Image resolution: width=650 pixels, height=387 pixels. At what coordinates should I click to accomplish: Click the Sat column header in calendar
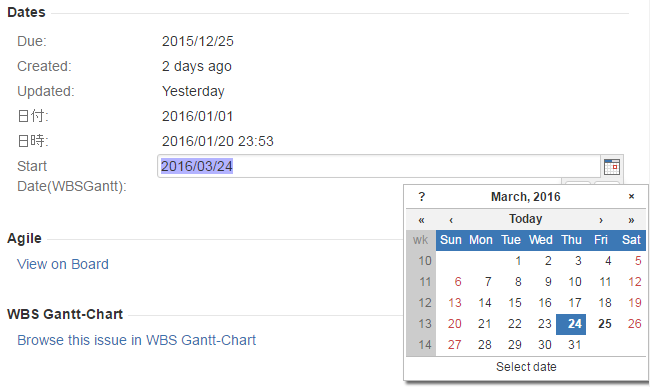631,240
